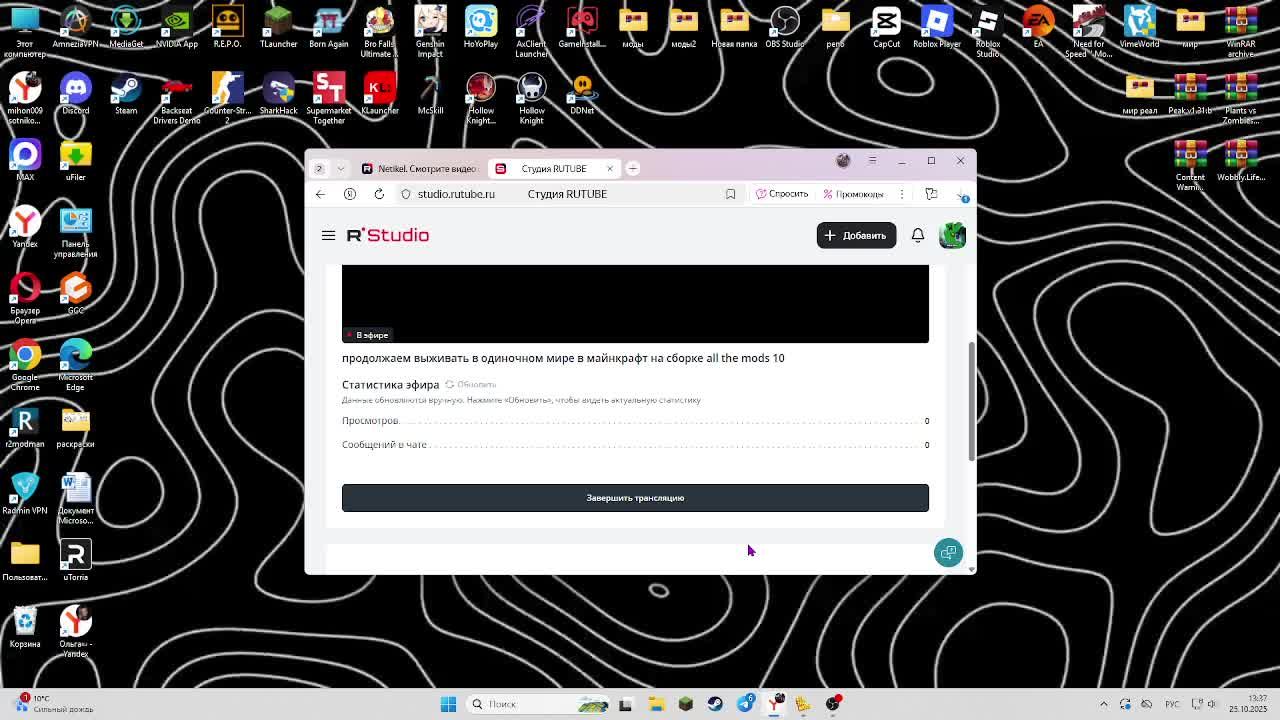
Task: Click Завершить трансляцию to end the stream
Action: 635,498
